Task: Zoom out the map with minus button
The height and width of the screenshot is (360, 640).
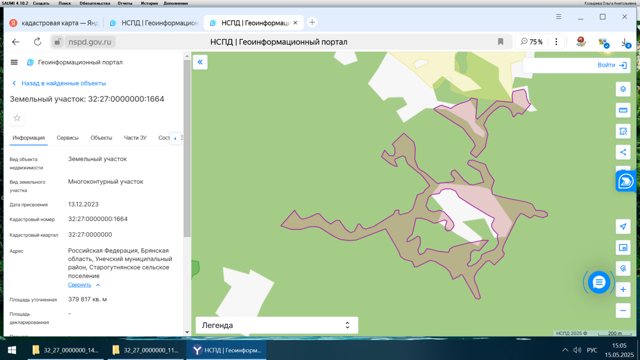Action: (x=623, y=311)
